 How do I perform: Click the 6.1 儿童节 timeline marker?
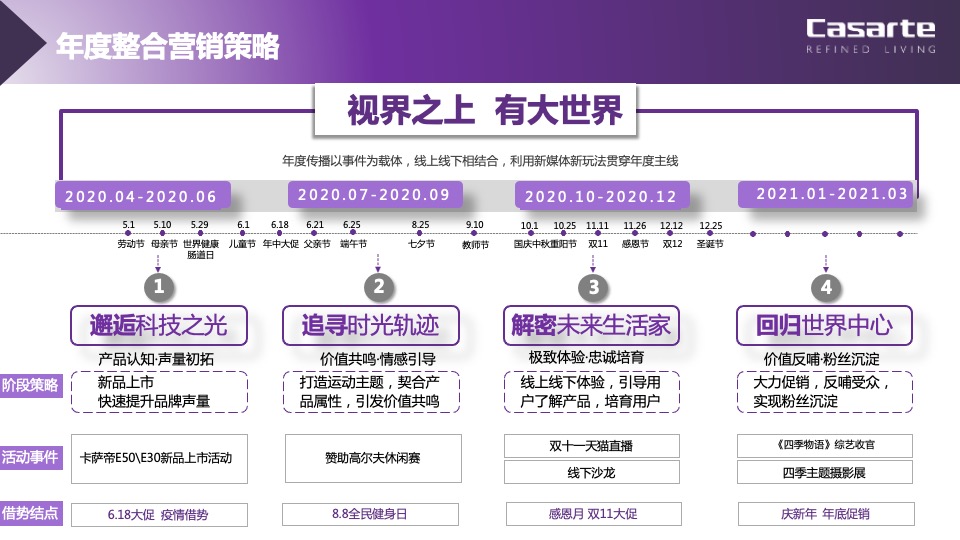tap(242, 234)
